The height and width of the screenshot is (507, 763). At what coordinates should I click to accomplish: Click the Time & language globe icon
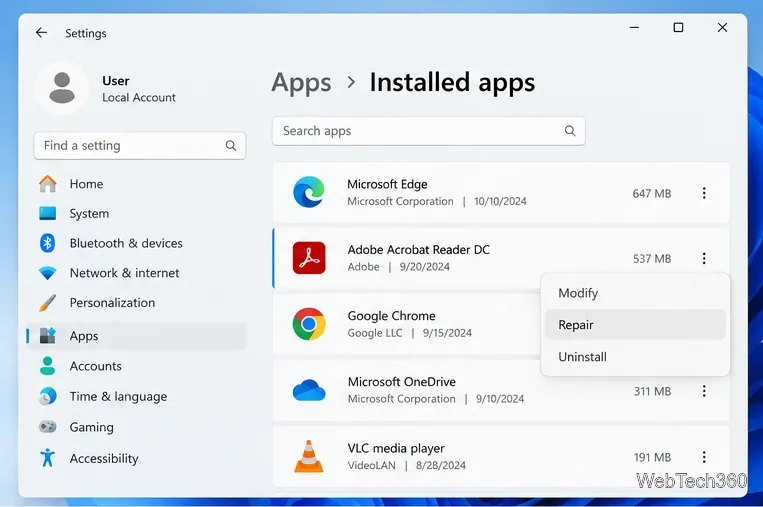48,397
